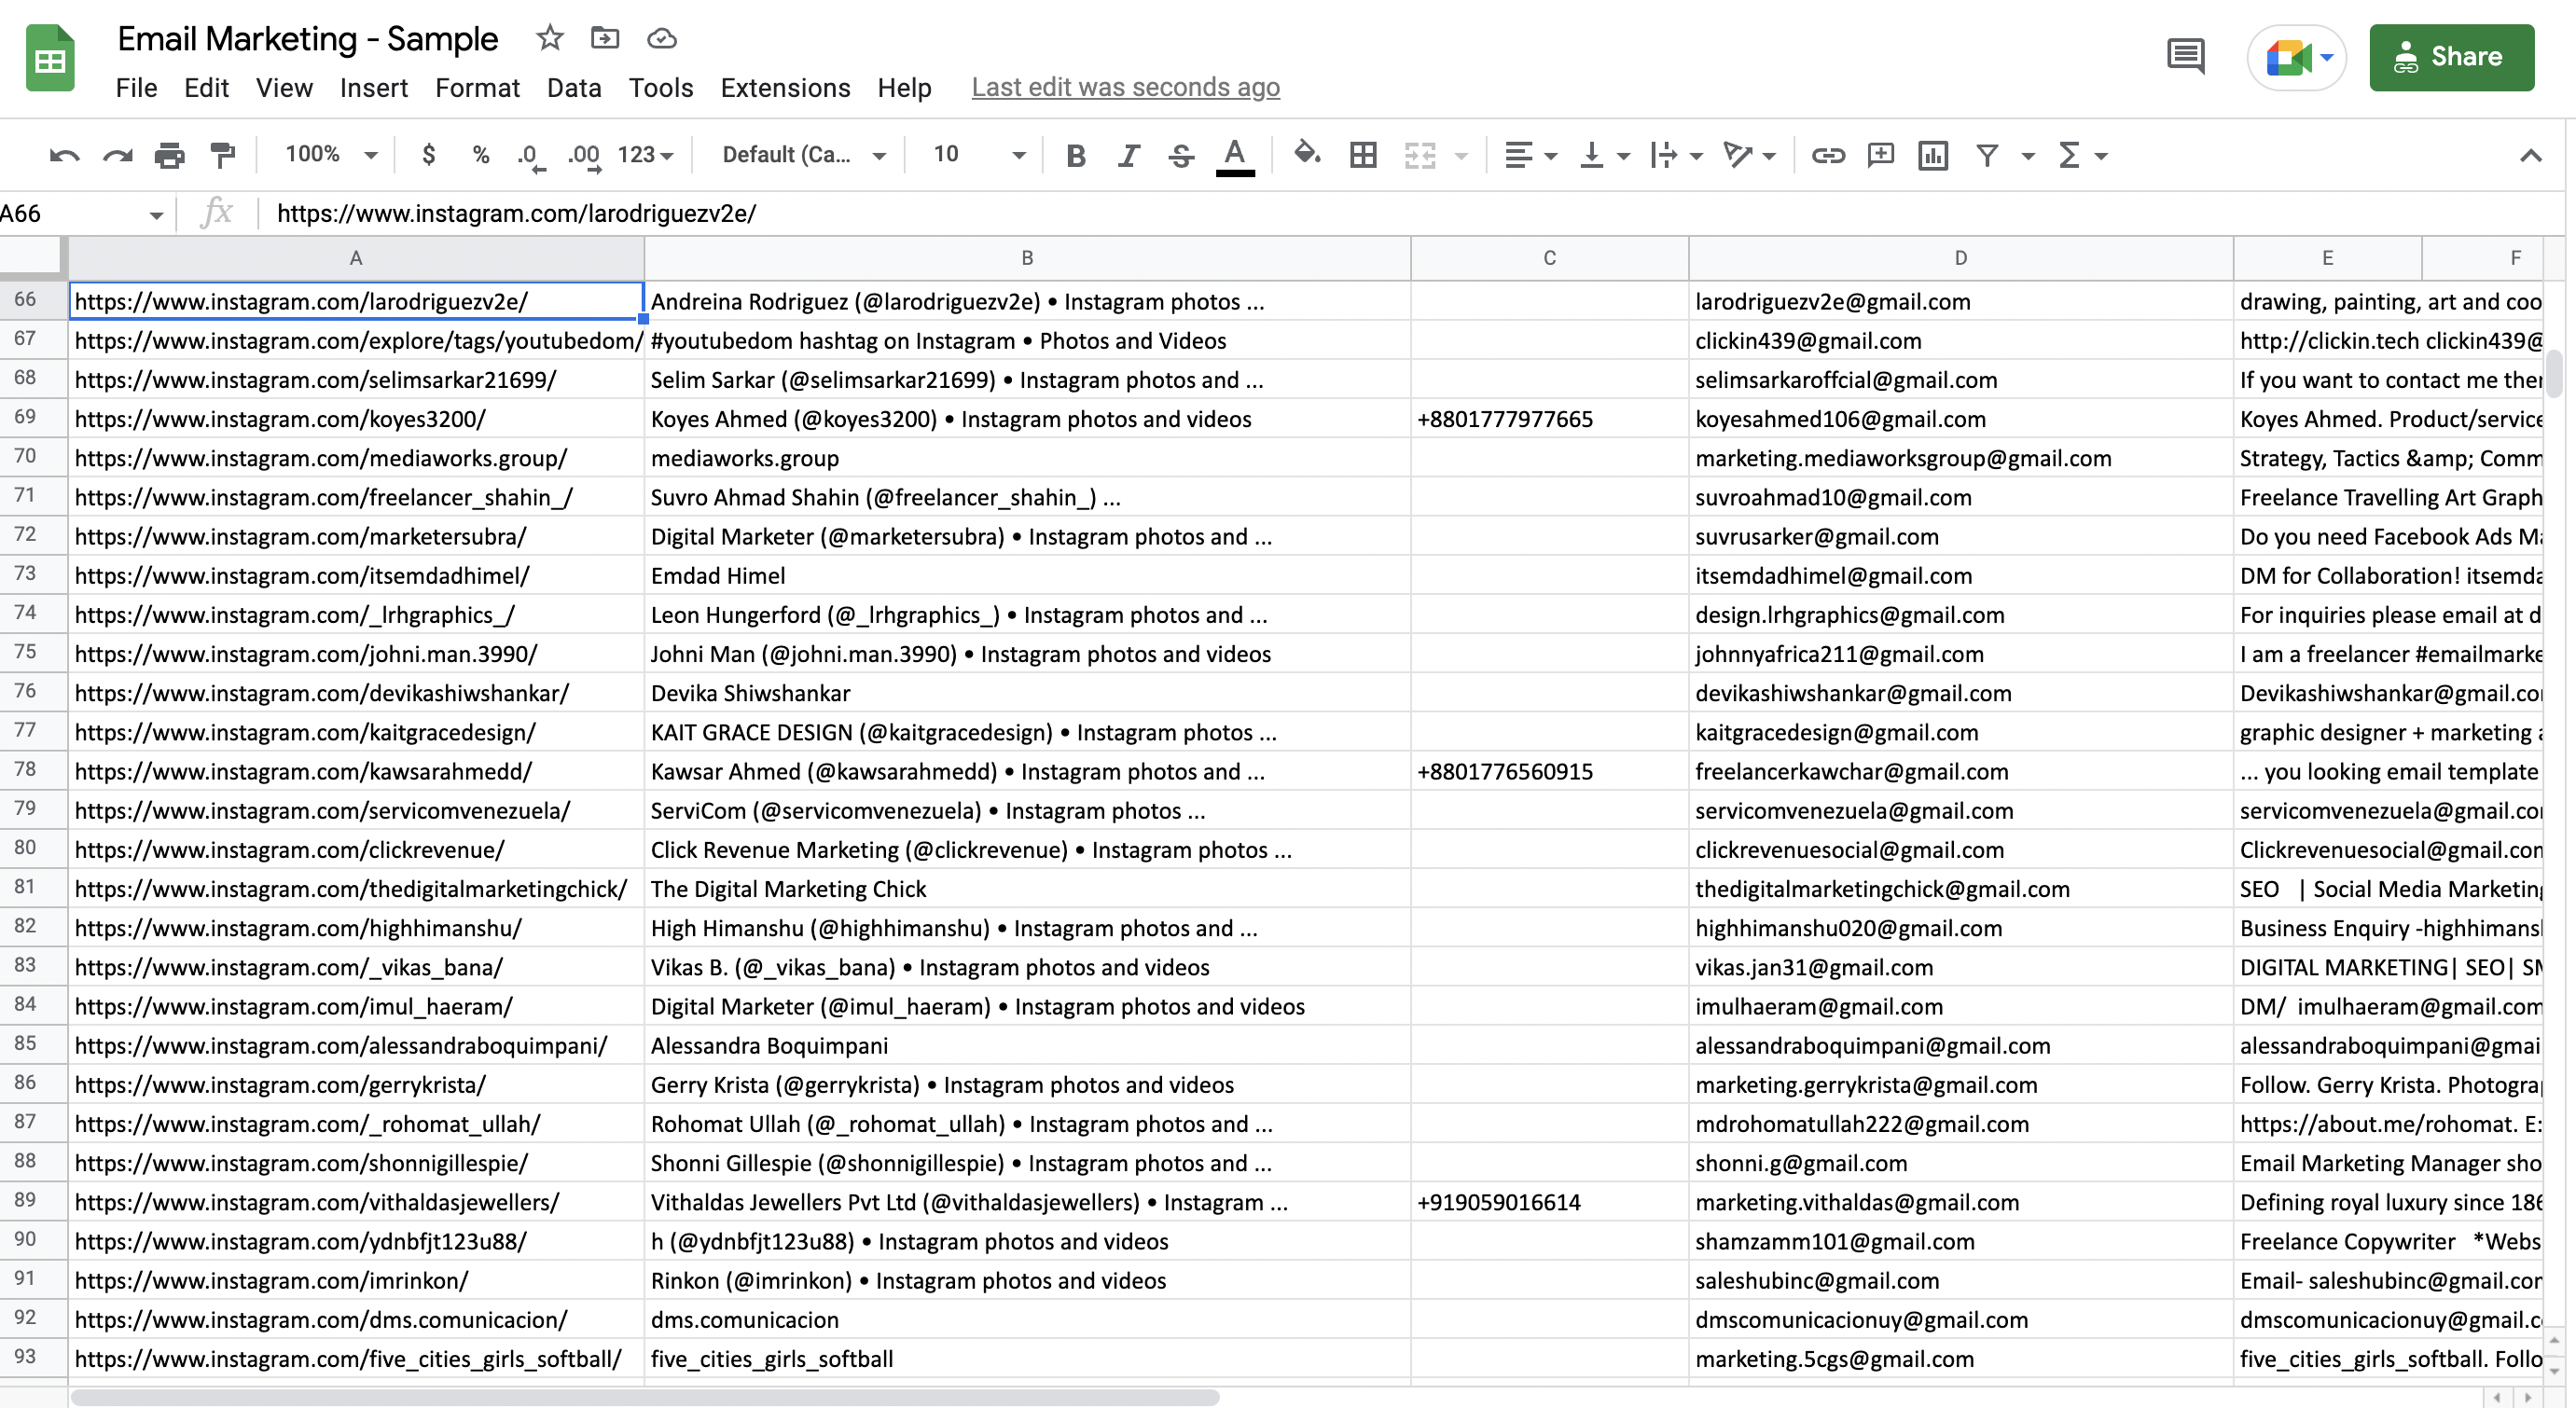This screenshot has height=1408, width=2576.
Task: Open the Data menu
Action: point(574,88)
